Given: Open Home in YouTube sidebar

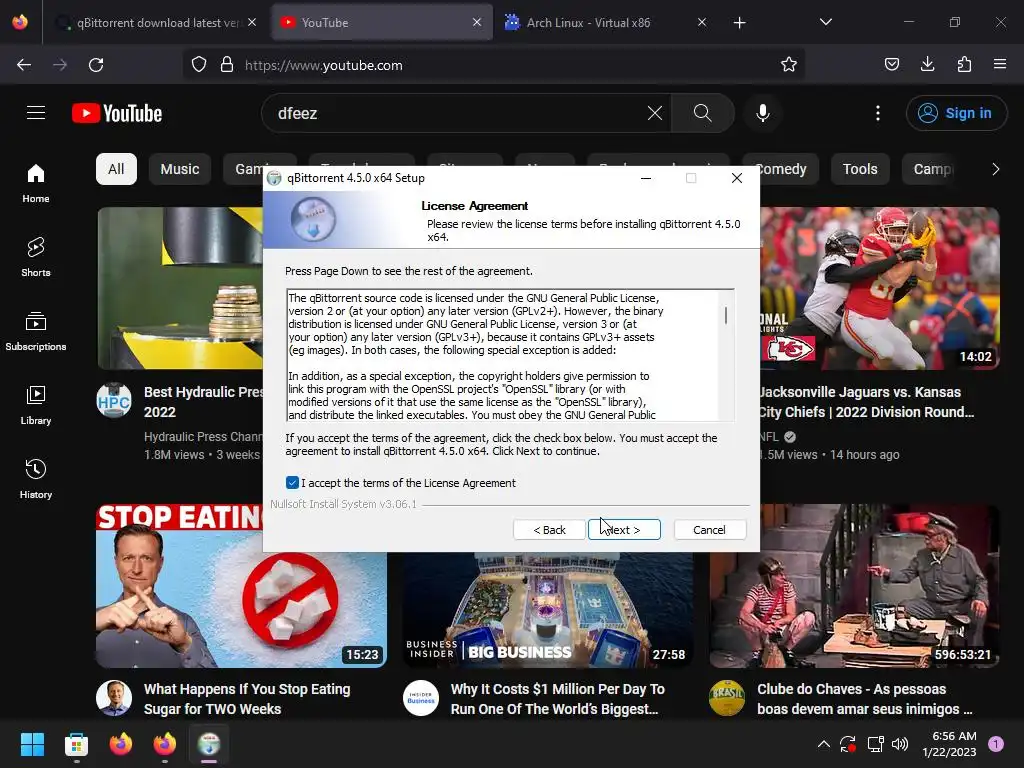Looking at the screenshot, I should tap(36, 184).
